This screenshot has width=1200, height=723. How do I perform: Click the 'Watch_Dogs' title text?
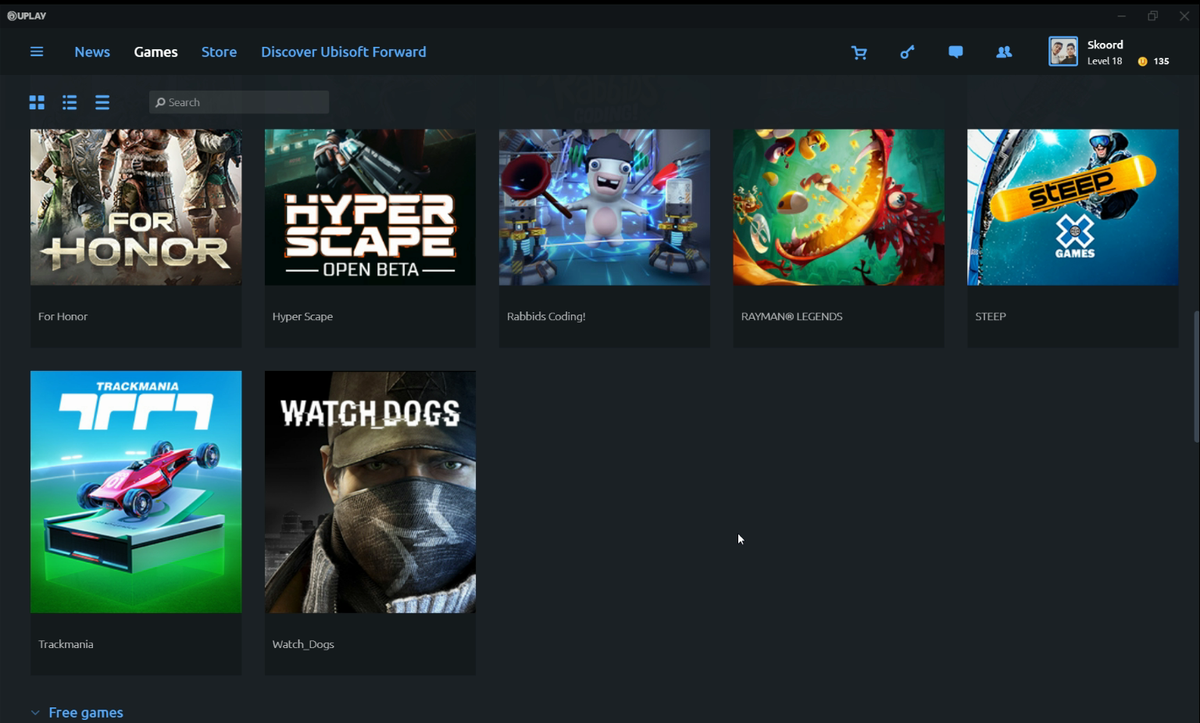click(303, 644)
